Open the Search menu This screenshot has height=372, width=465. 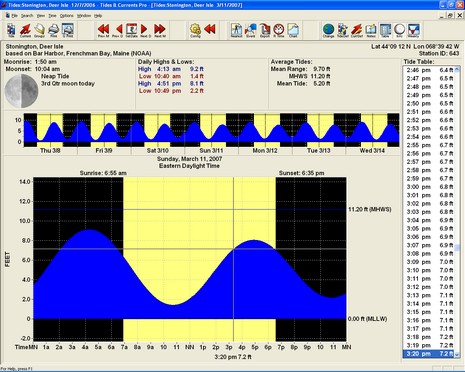pos(27,16)
